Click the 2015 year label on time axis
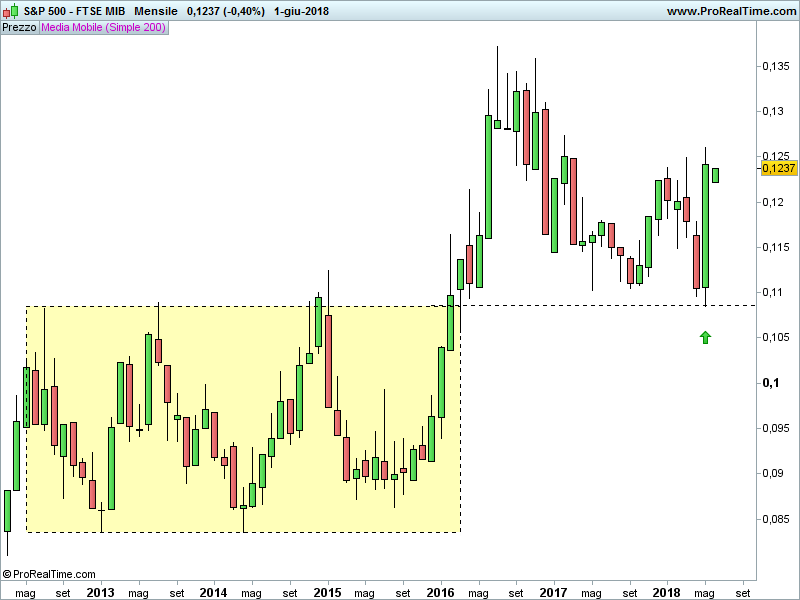 pos(327,592)
